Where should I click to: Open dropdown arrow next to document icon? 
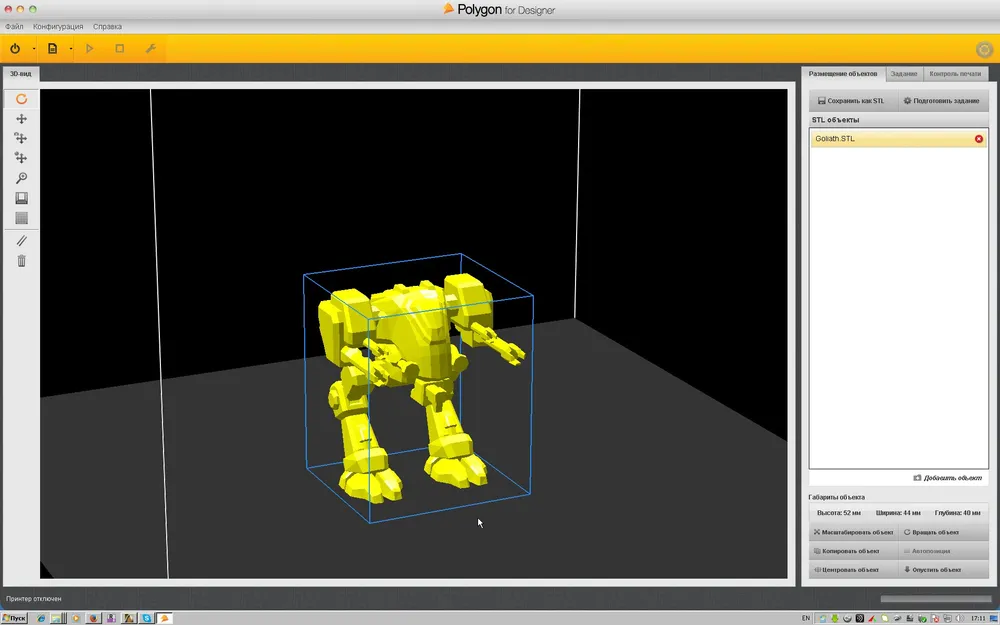pyautogui.click(x=70, y=48)
